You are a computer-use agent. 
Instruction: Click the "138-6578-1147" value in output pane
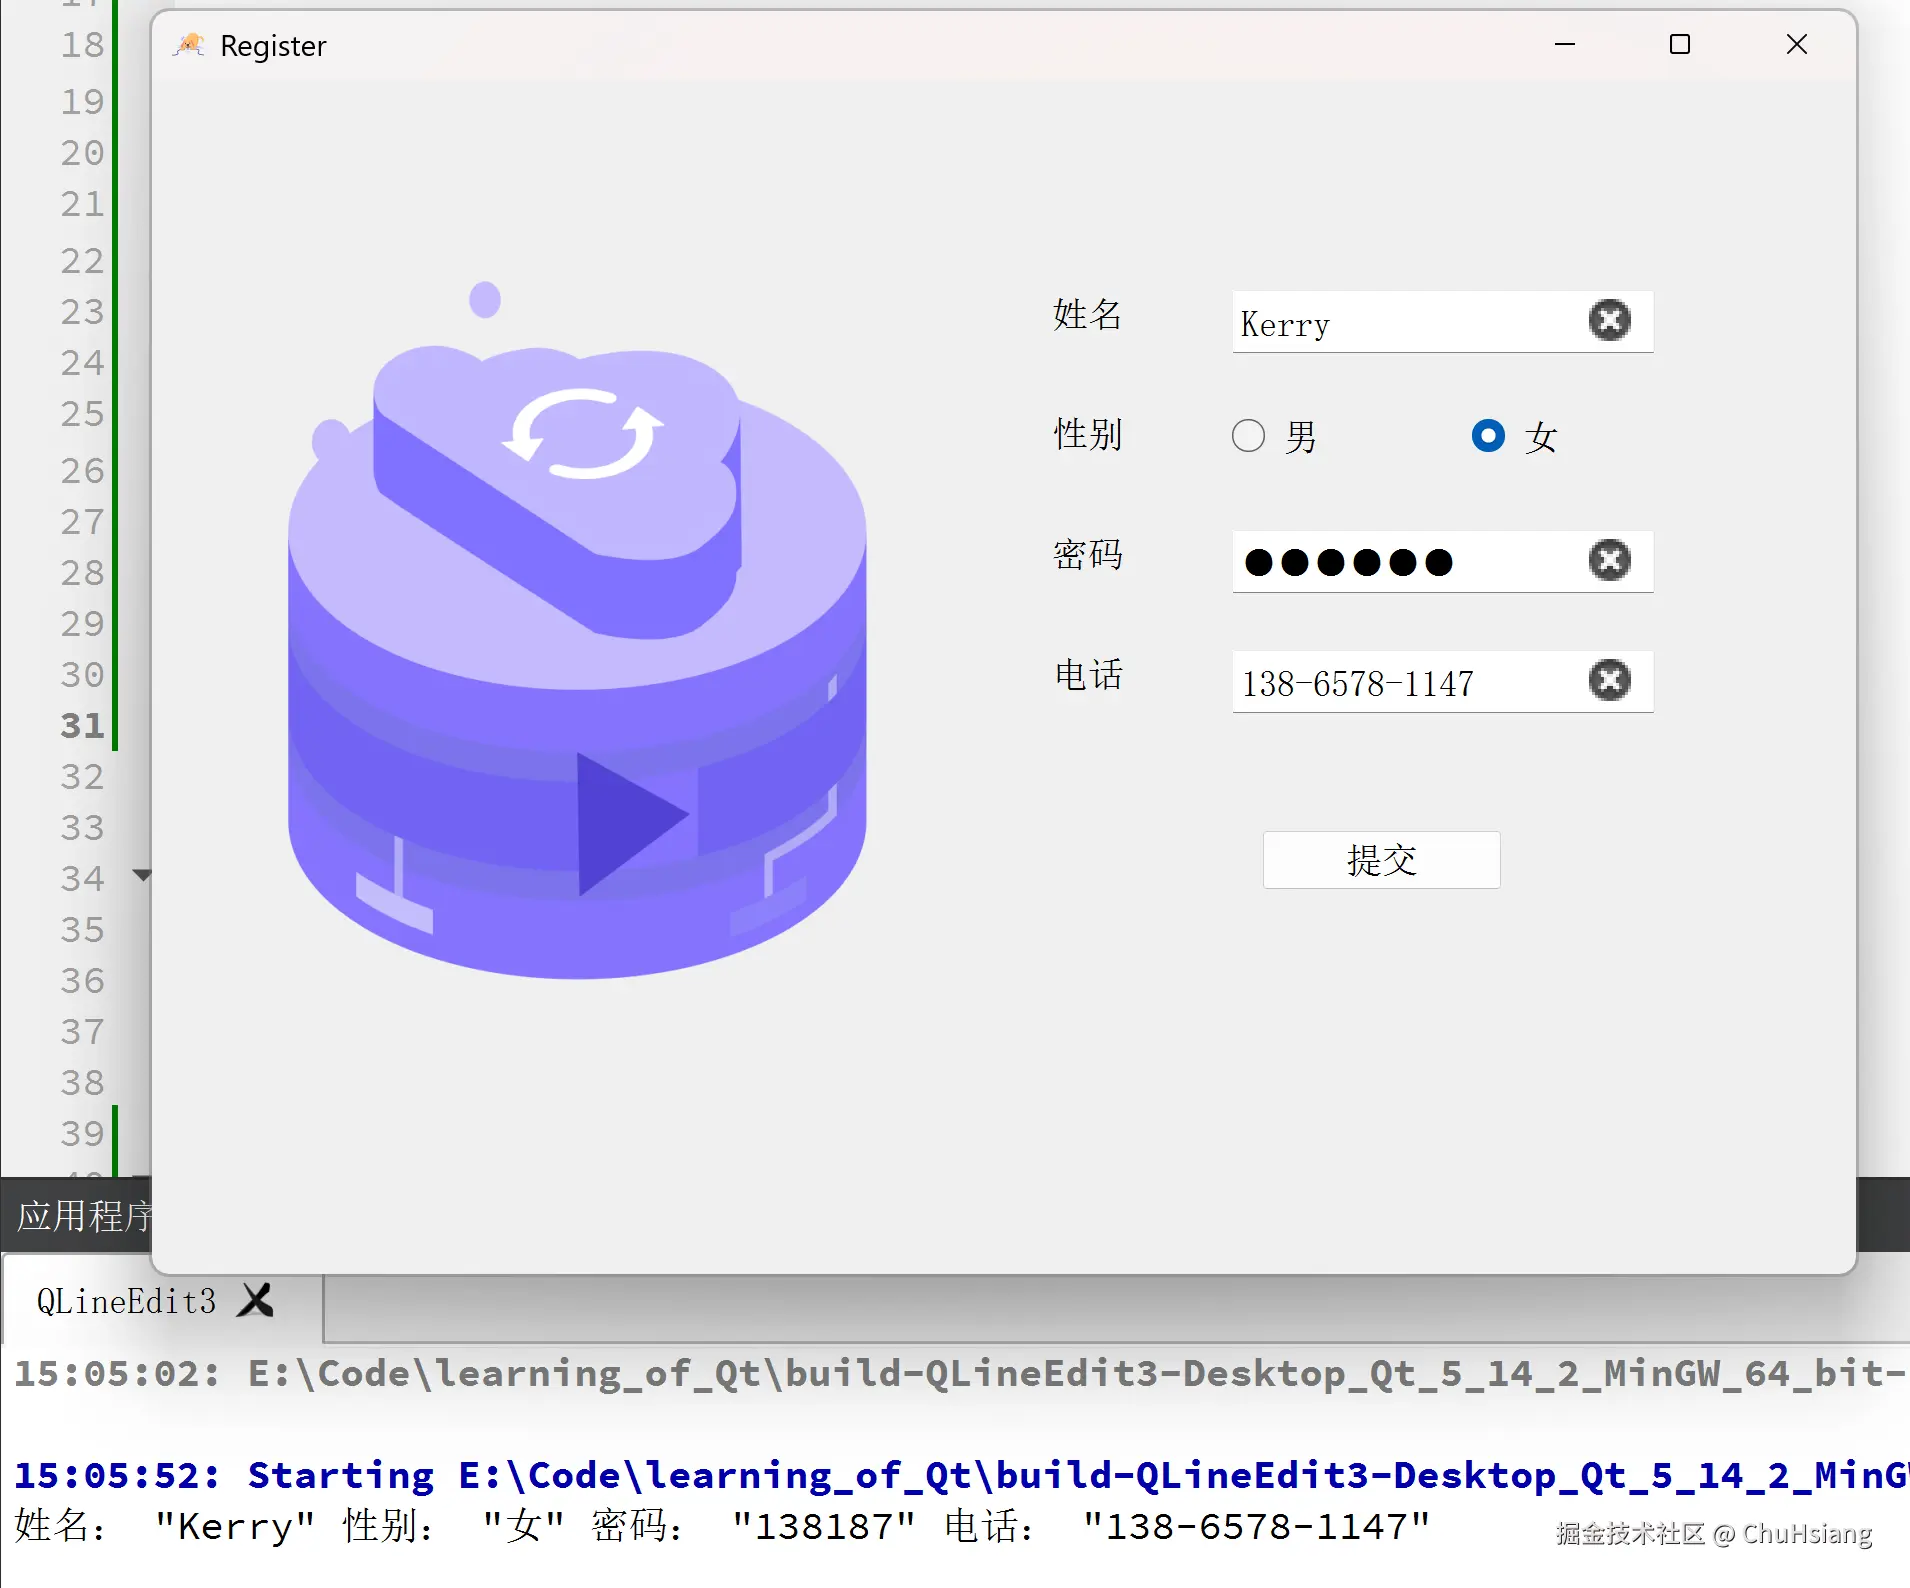tap(1256, 1527)
